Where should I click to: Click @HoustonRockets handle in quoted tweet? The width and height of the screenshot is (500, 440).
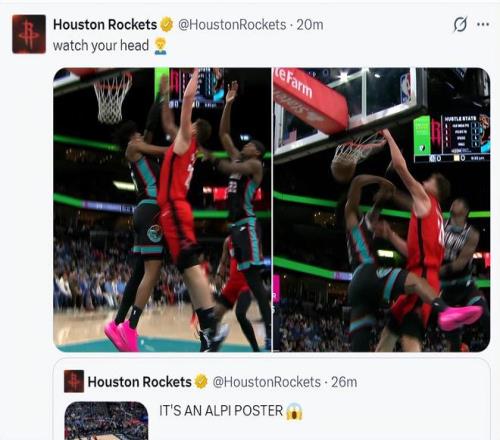(267, 382)
